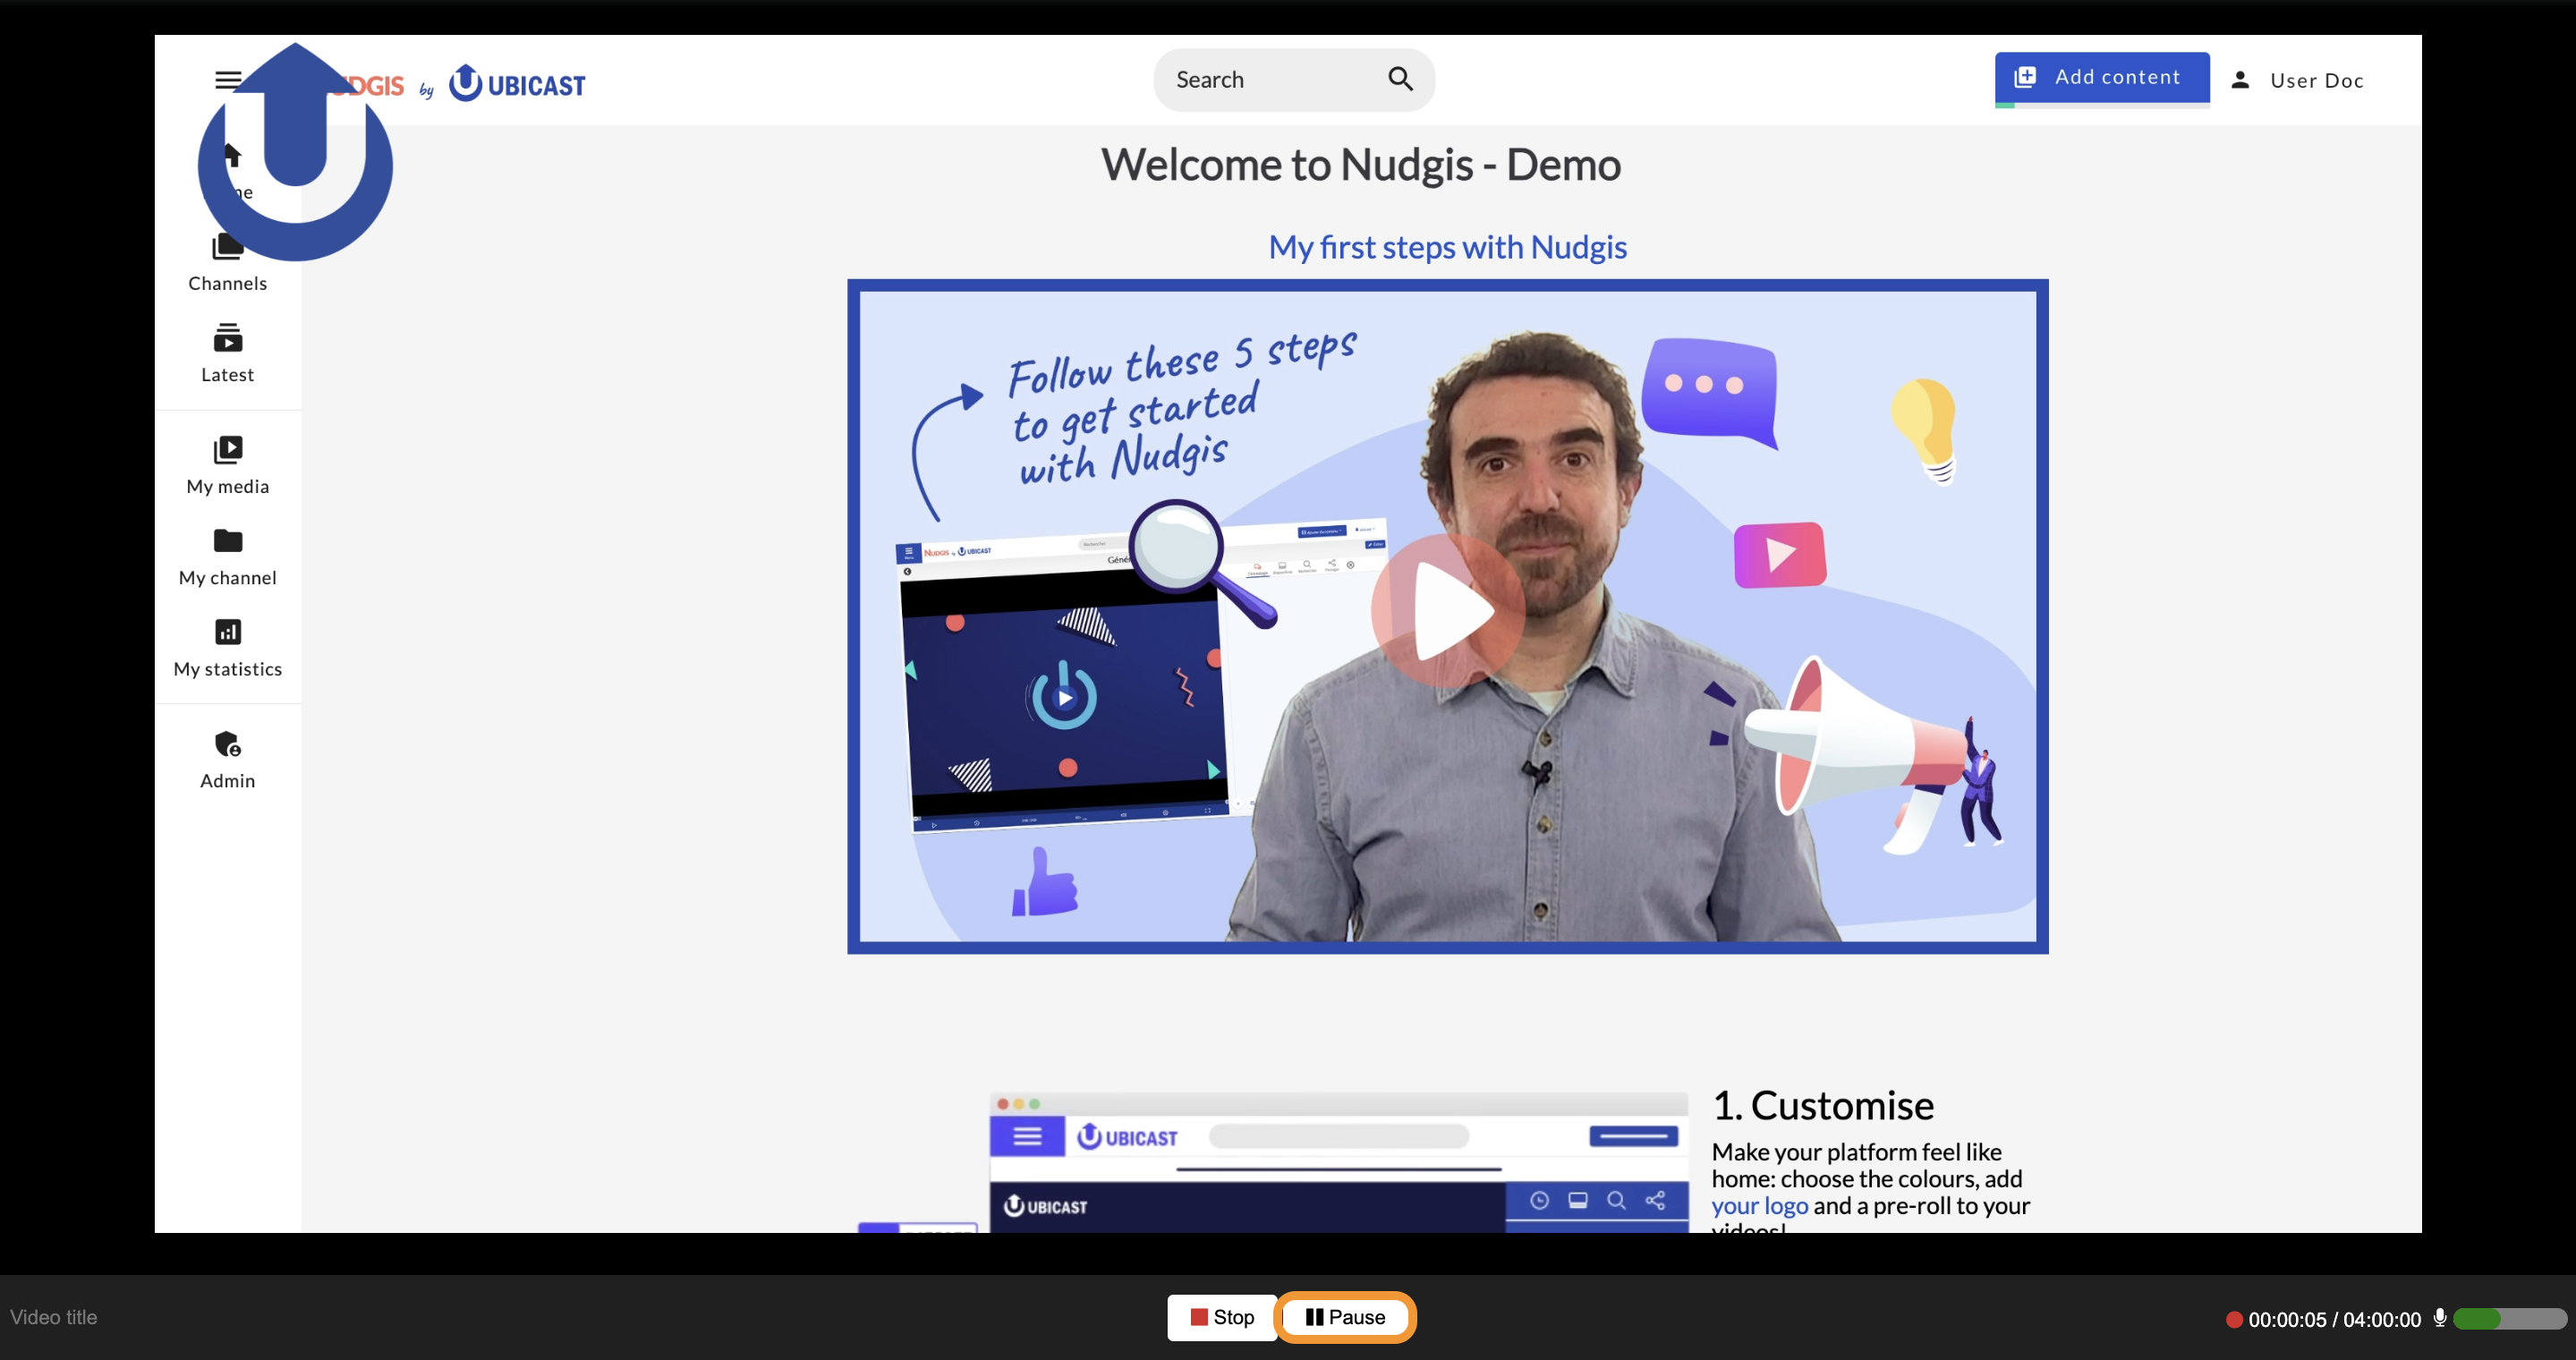Click the audio level meter

click(2509, 1319)
